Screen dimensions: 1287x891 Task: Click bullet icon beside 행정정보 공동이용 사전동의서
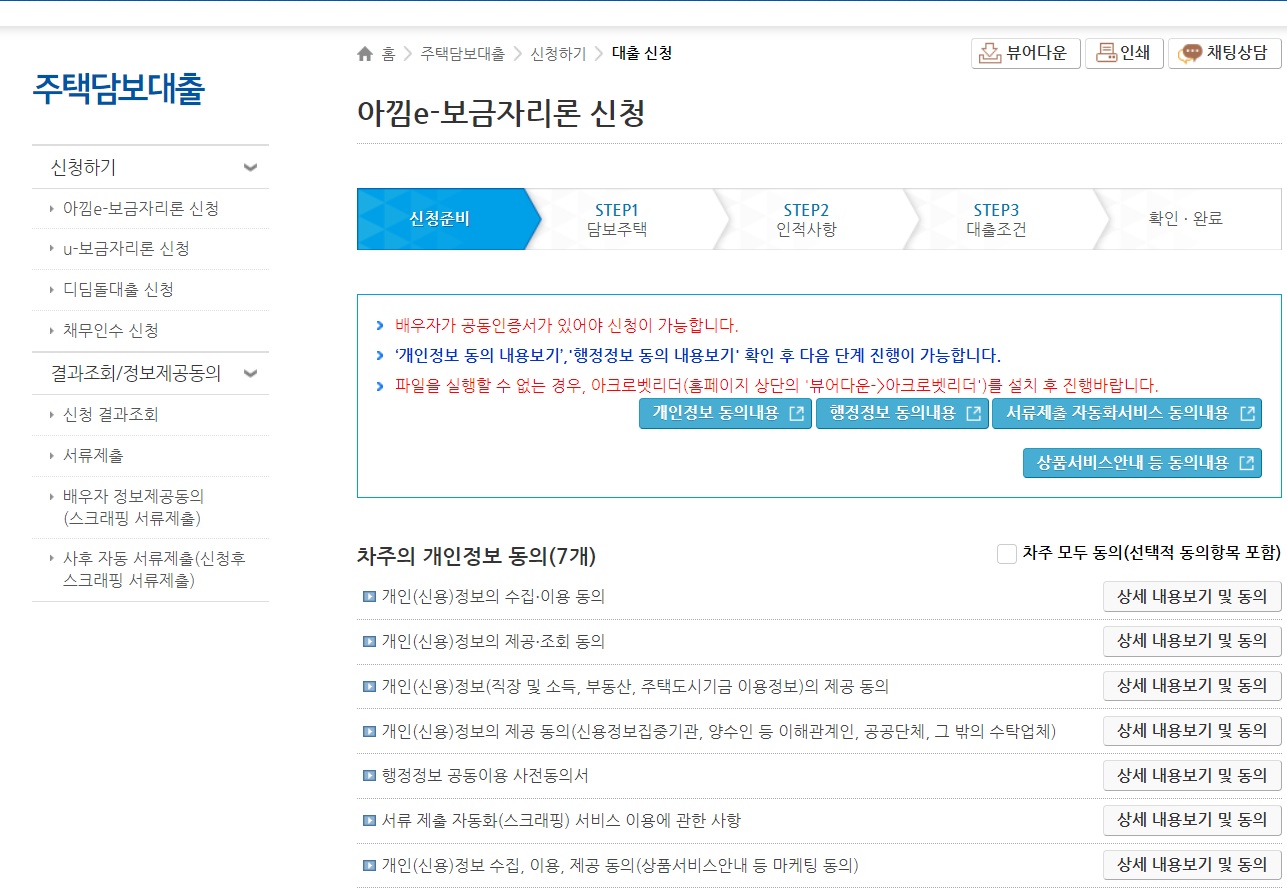[x=369, y=776]
